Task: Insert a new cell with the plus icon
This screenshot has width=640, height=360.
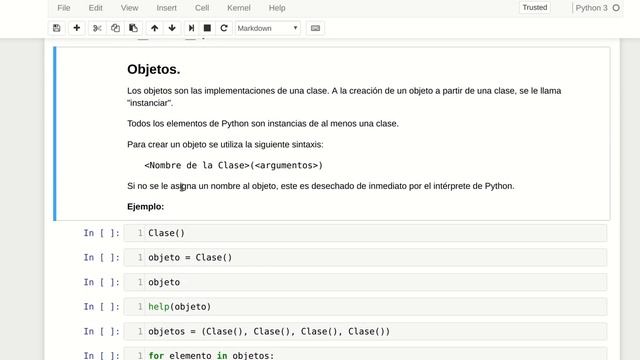Action: [x=76, y=28]
